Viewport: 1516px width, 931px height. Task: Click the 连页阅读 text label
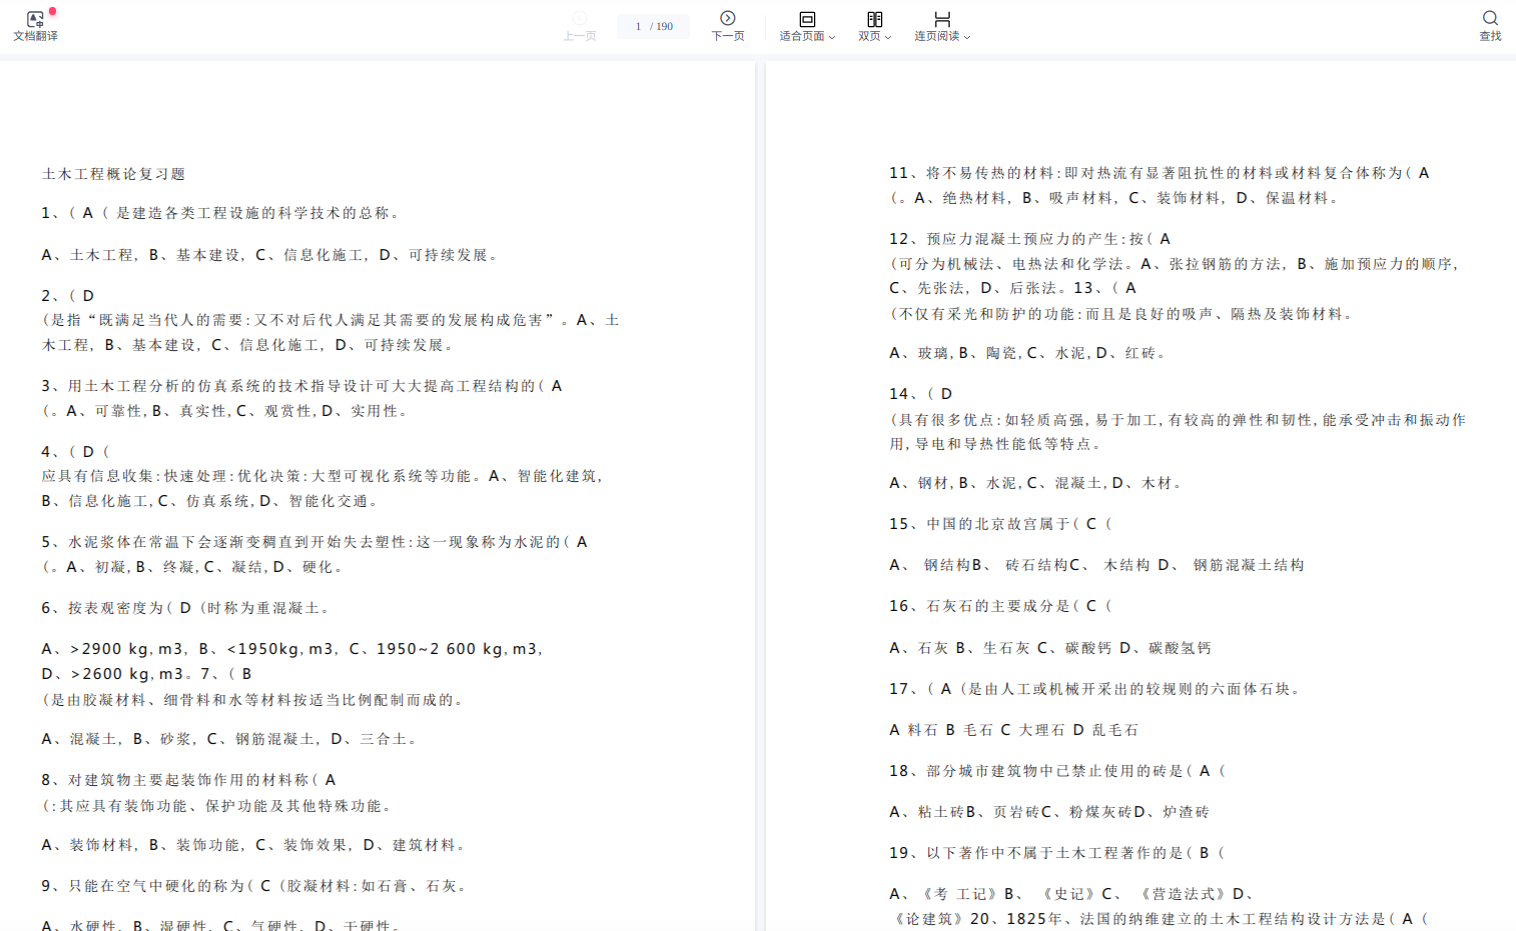(936, 36)
